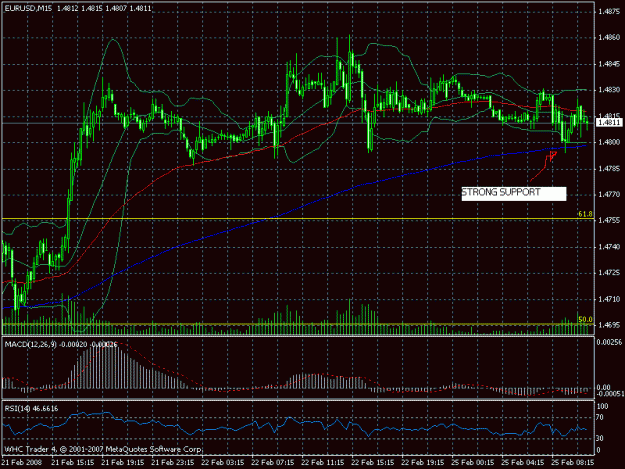Select the yellow 61.8 Fibonacci horizontal line
Image resolution: width=625 pixels, height=469 pixels.
click(x=297, y=219)
